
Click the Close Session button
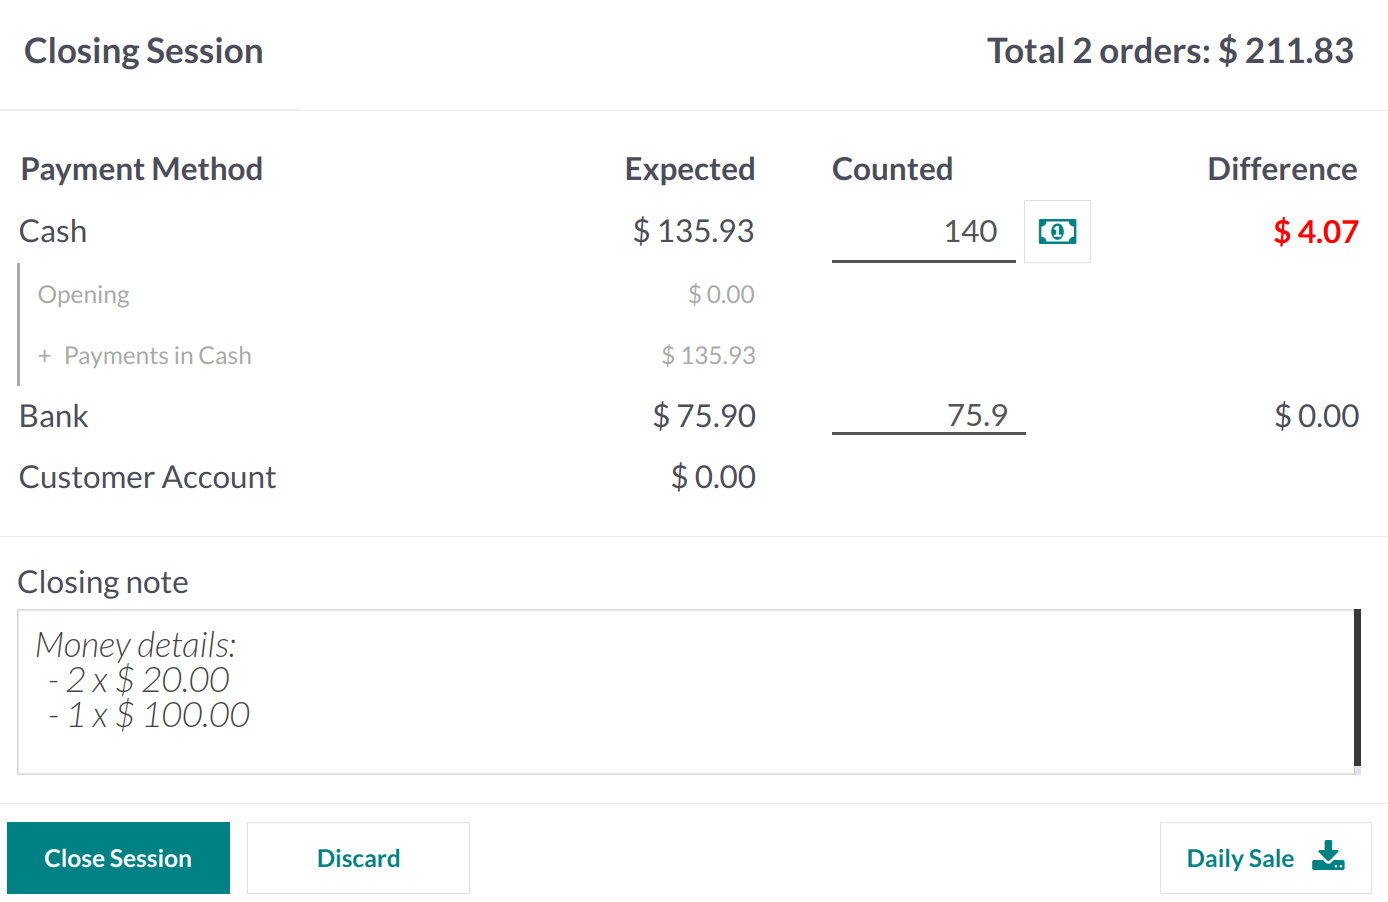pos(118,858)
